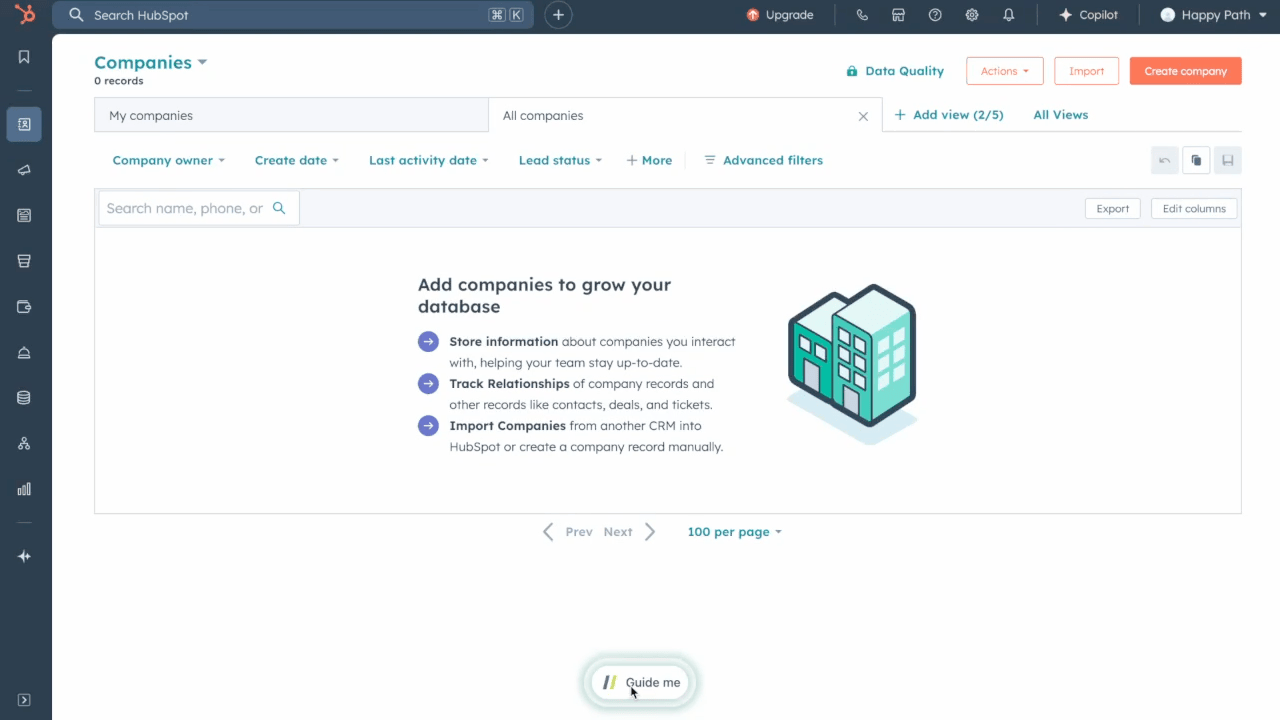Open the wallet icon in sidebar
This screenshot has width=1280, height=720.
(x=24, y=307)
